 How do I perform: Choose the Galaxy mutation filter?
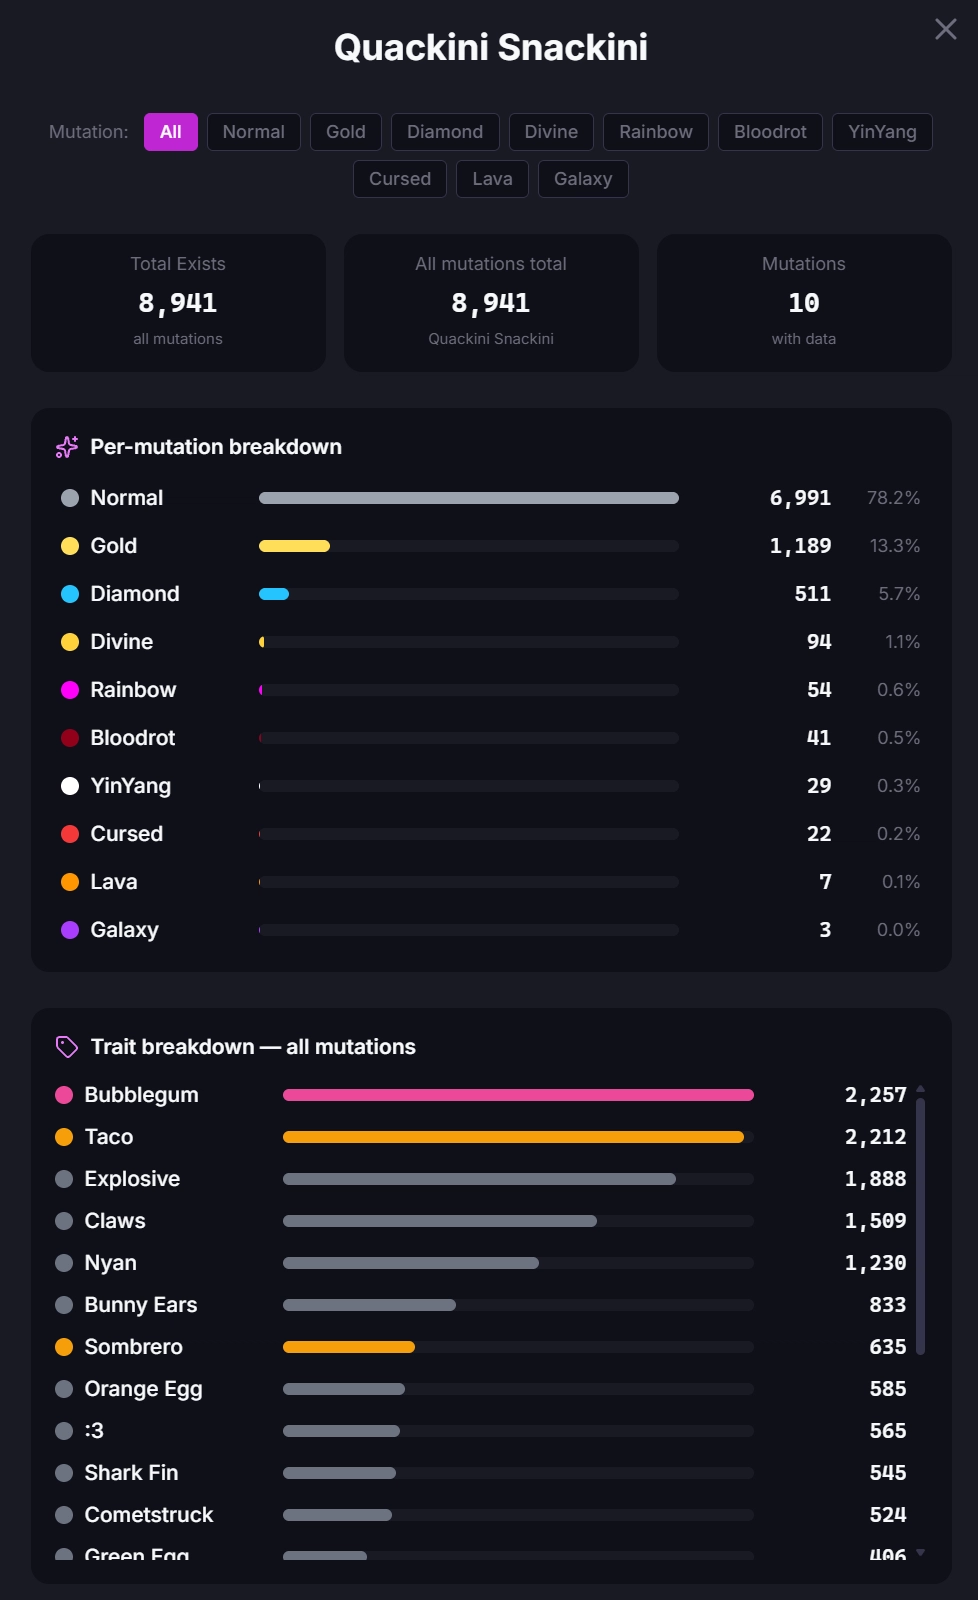point(583,179)
